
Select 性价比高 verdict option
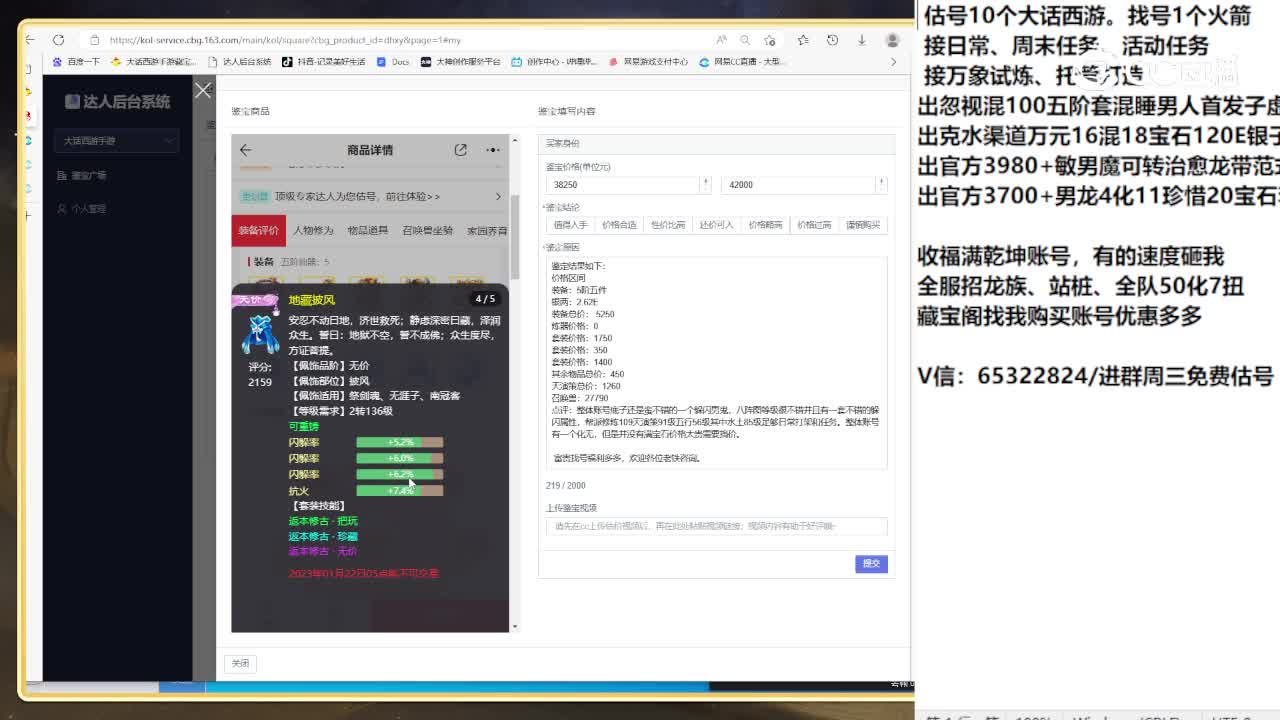point(668,225)
